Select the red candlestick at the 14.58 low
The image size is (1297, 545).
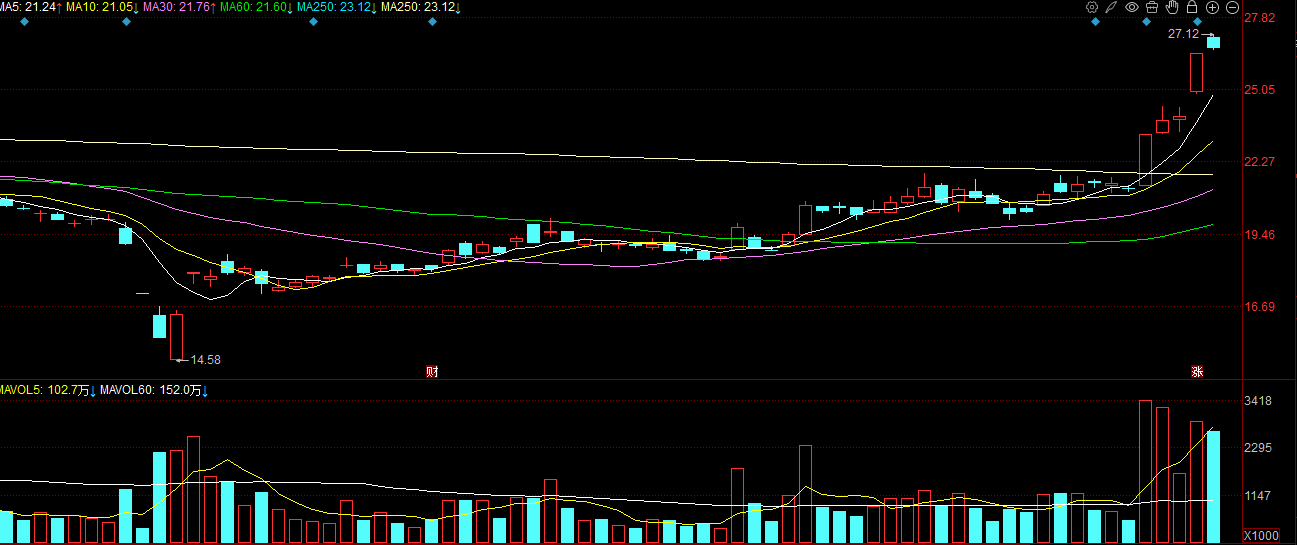[176, 336]
